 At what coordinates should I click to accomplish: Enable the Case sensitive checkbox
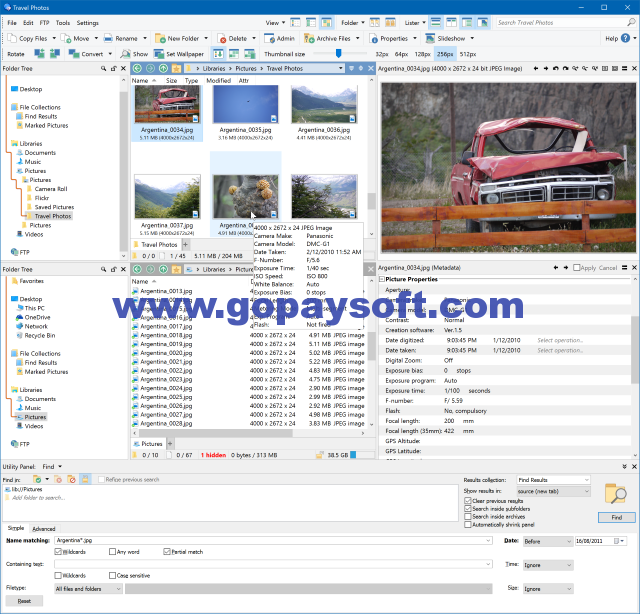point(113,576)
